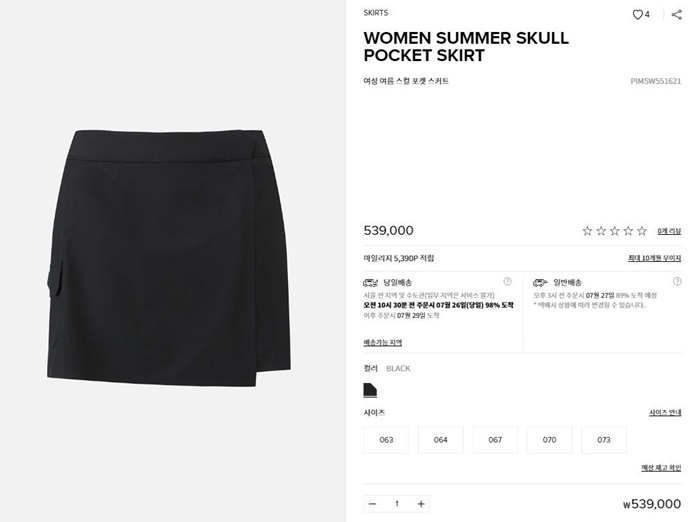
Task: Open same-day delivery help question mark
Action: [507, 281]
